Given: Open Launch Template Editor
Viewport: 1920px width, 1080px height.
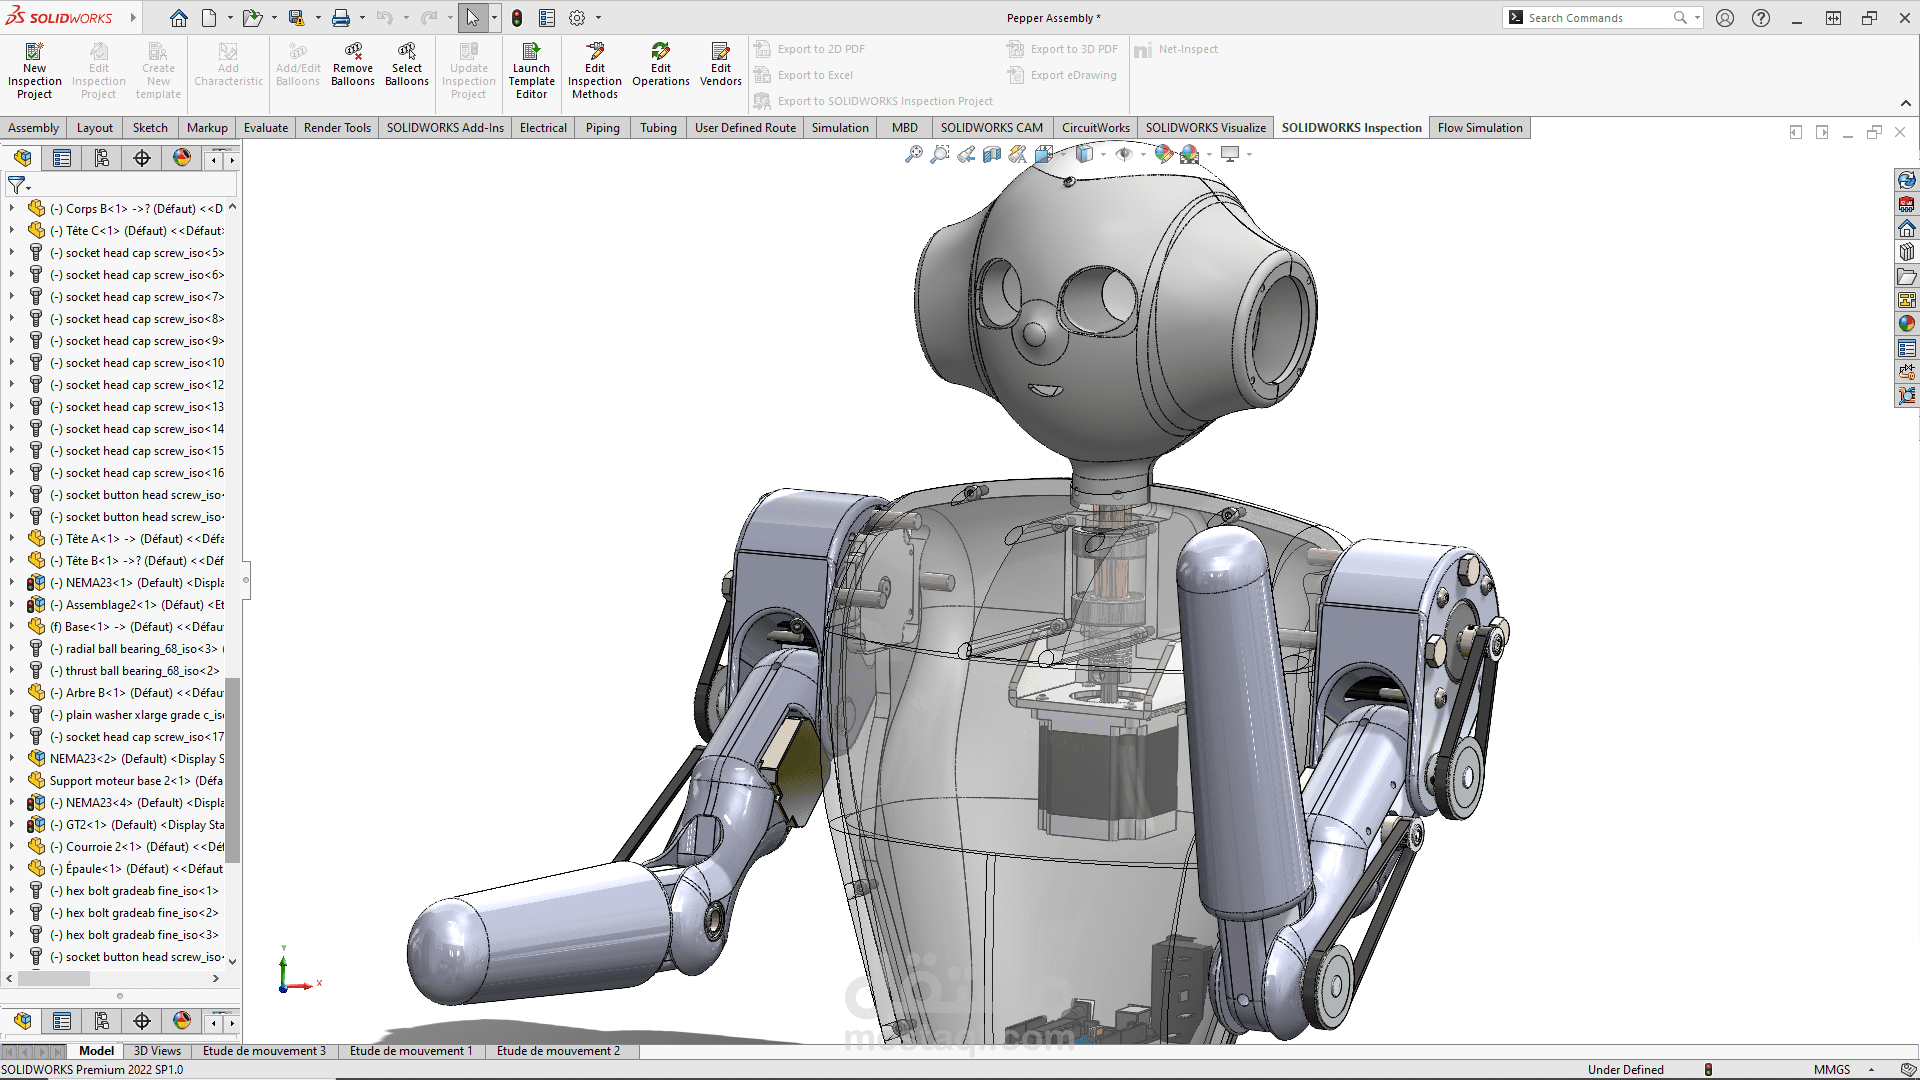Looking at the screenshot, I should pyautogui.click(x=531, y=70).
